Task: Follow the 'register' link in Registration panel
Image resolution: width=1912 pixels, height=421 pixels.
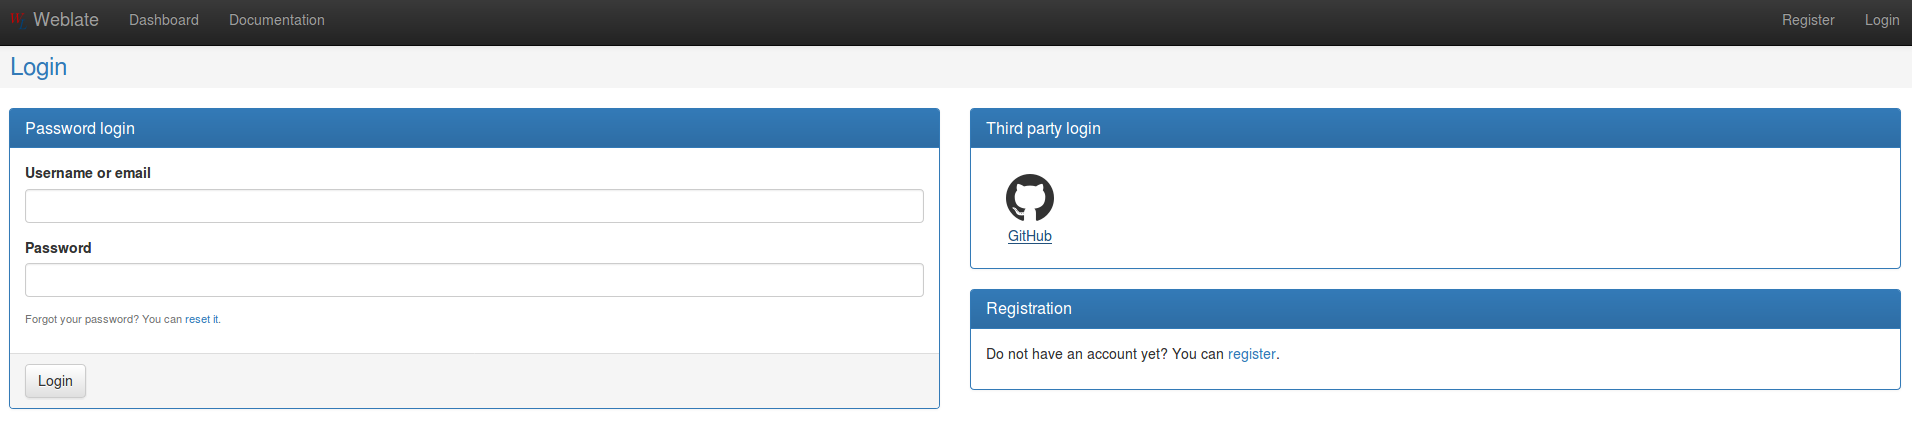Action: 1251,354
